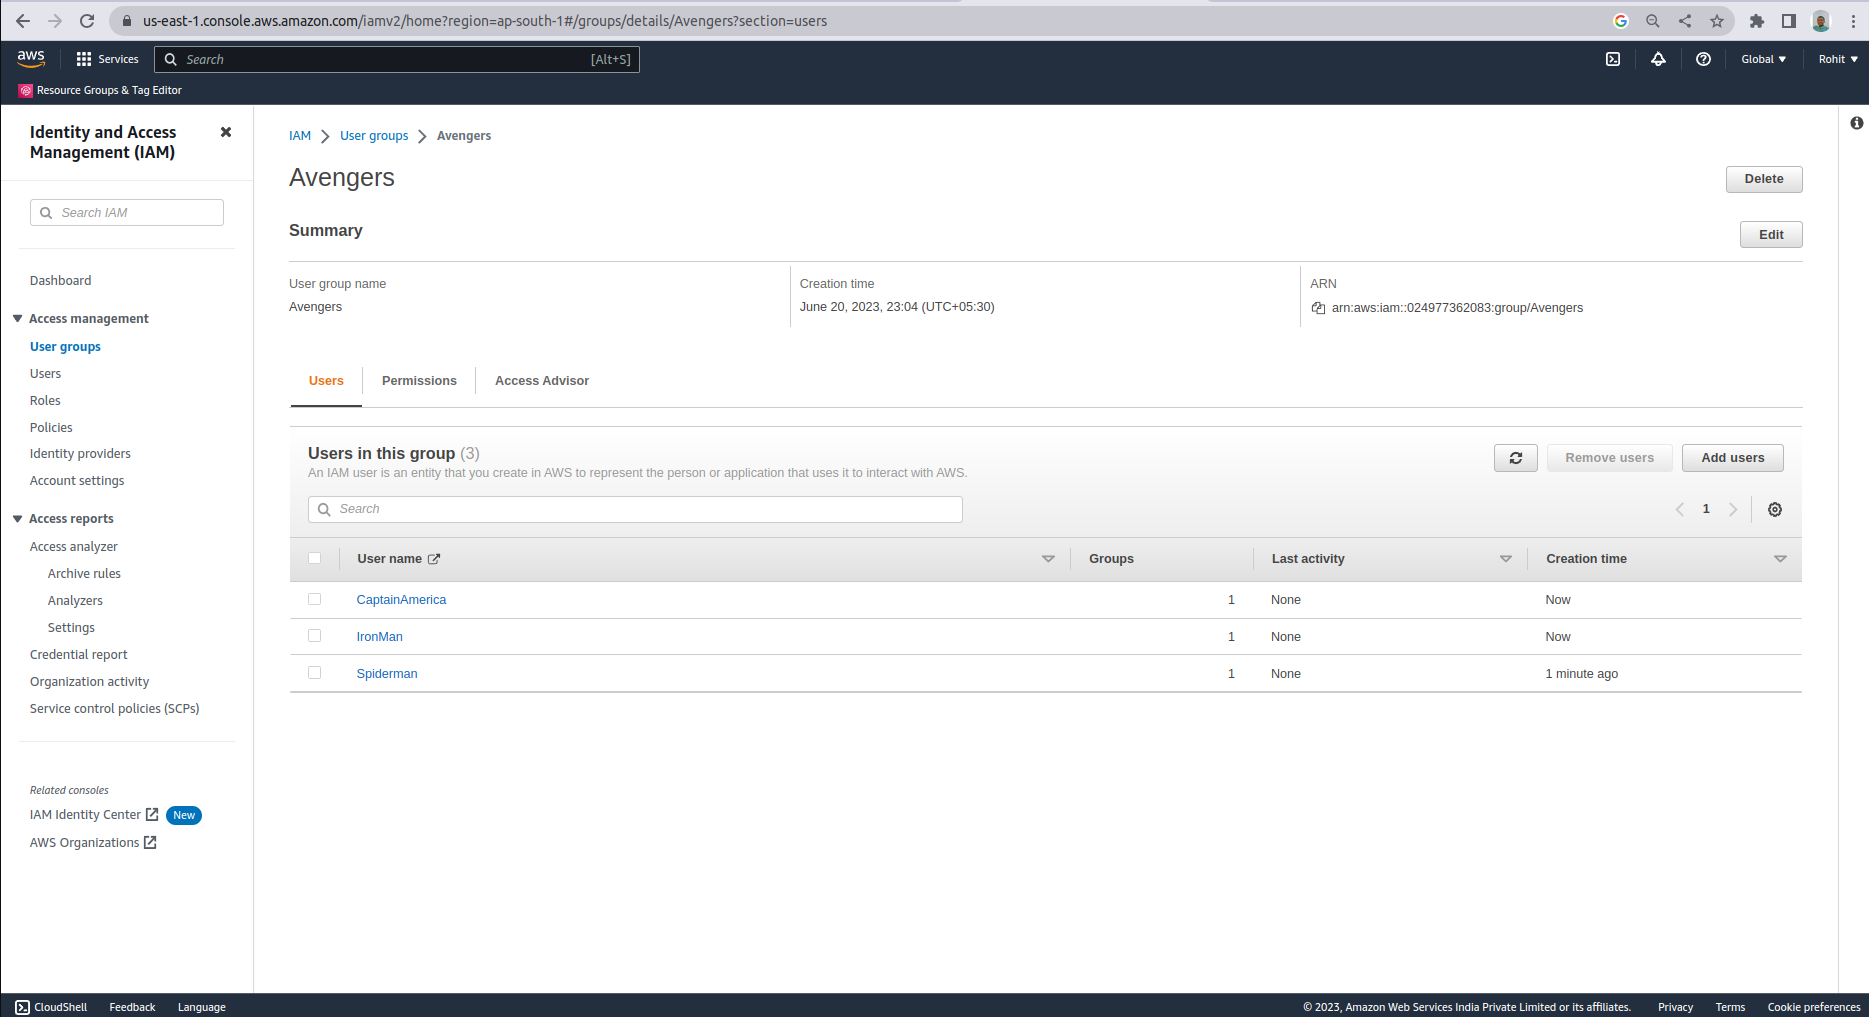Switch to the Users tab

coord(326,381)
